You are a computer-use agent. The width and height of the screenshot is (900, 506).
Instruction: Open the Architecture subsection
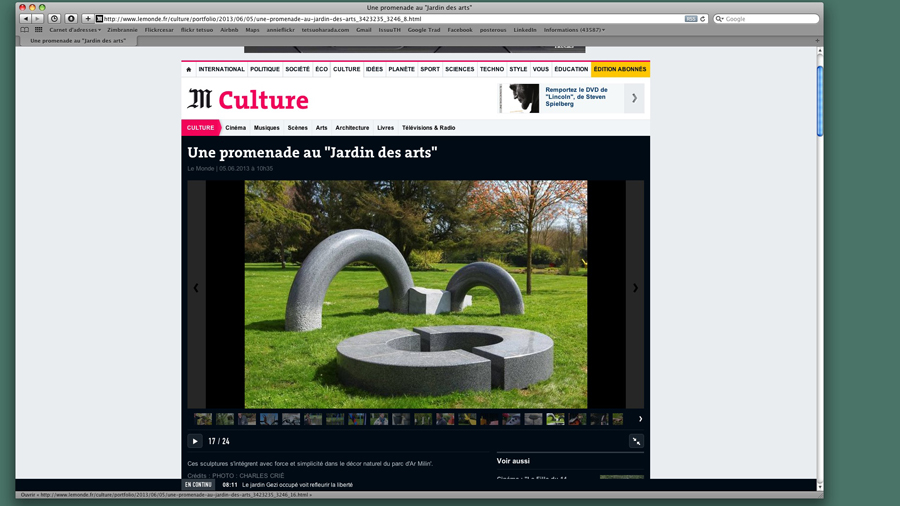tap(352, 128)
